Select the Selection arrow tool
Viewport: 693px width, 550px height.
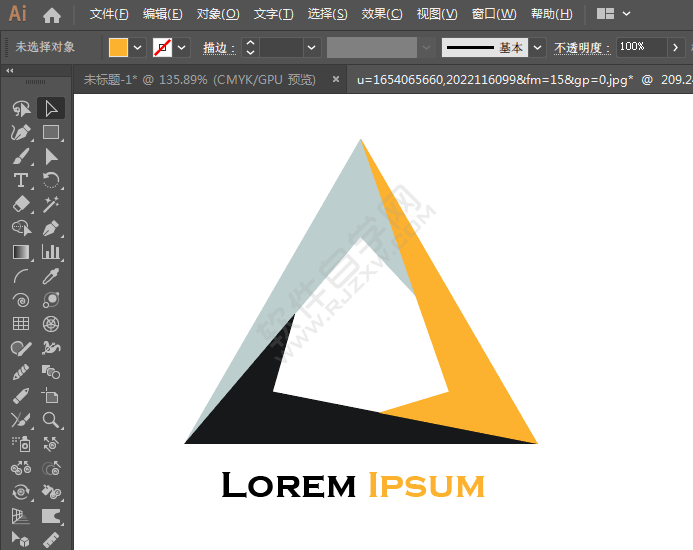[x=50, y=108]
